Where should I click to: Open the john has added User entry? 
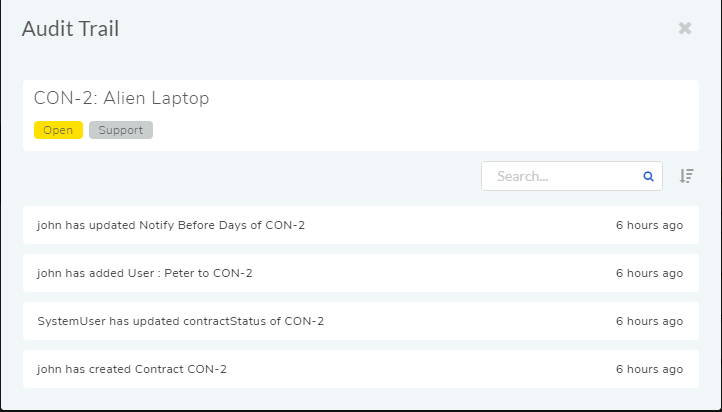tap(361, 273)
